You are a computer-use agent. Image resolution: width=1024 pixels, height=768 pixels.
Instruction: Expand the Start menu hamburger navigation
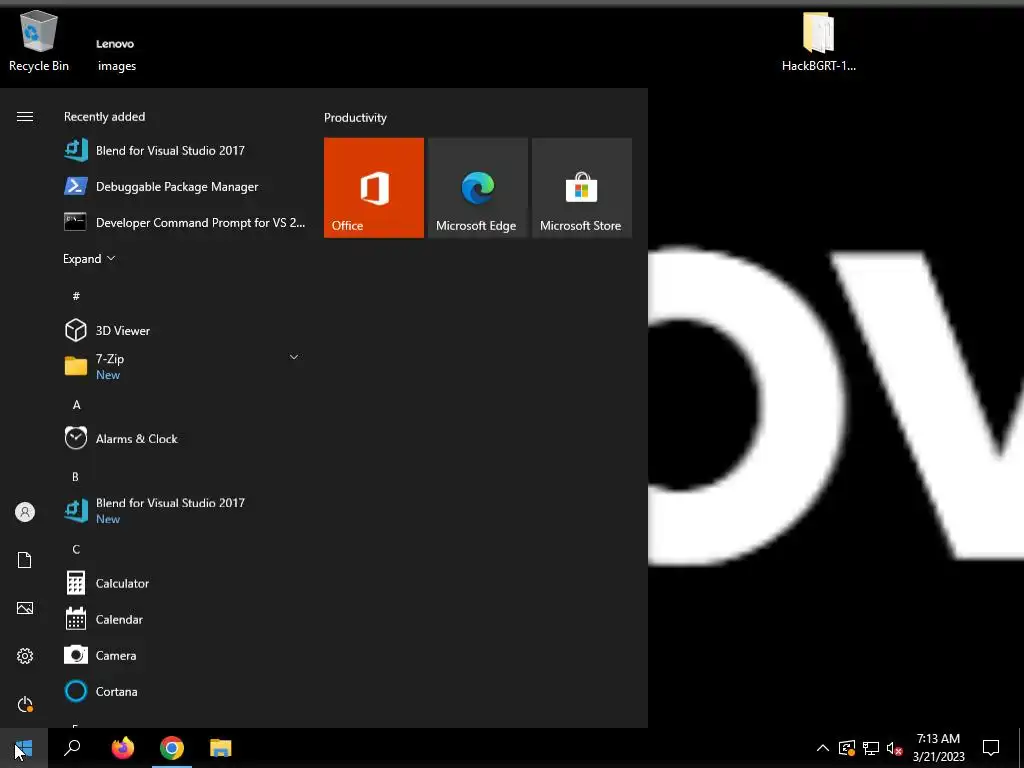[x=25, y=117]
